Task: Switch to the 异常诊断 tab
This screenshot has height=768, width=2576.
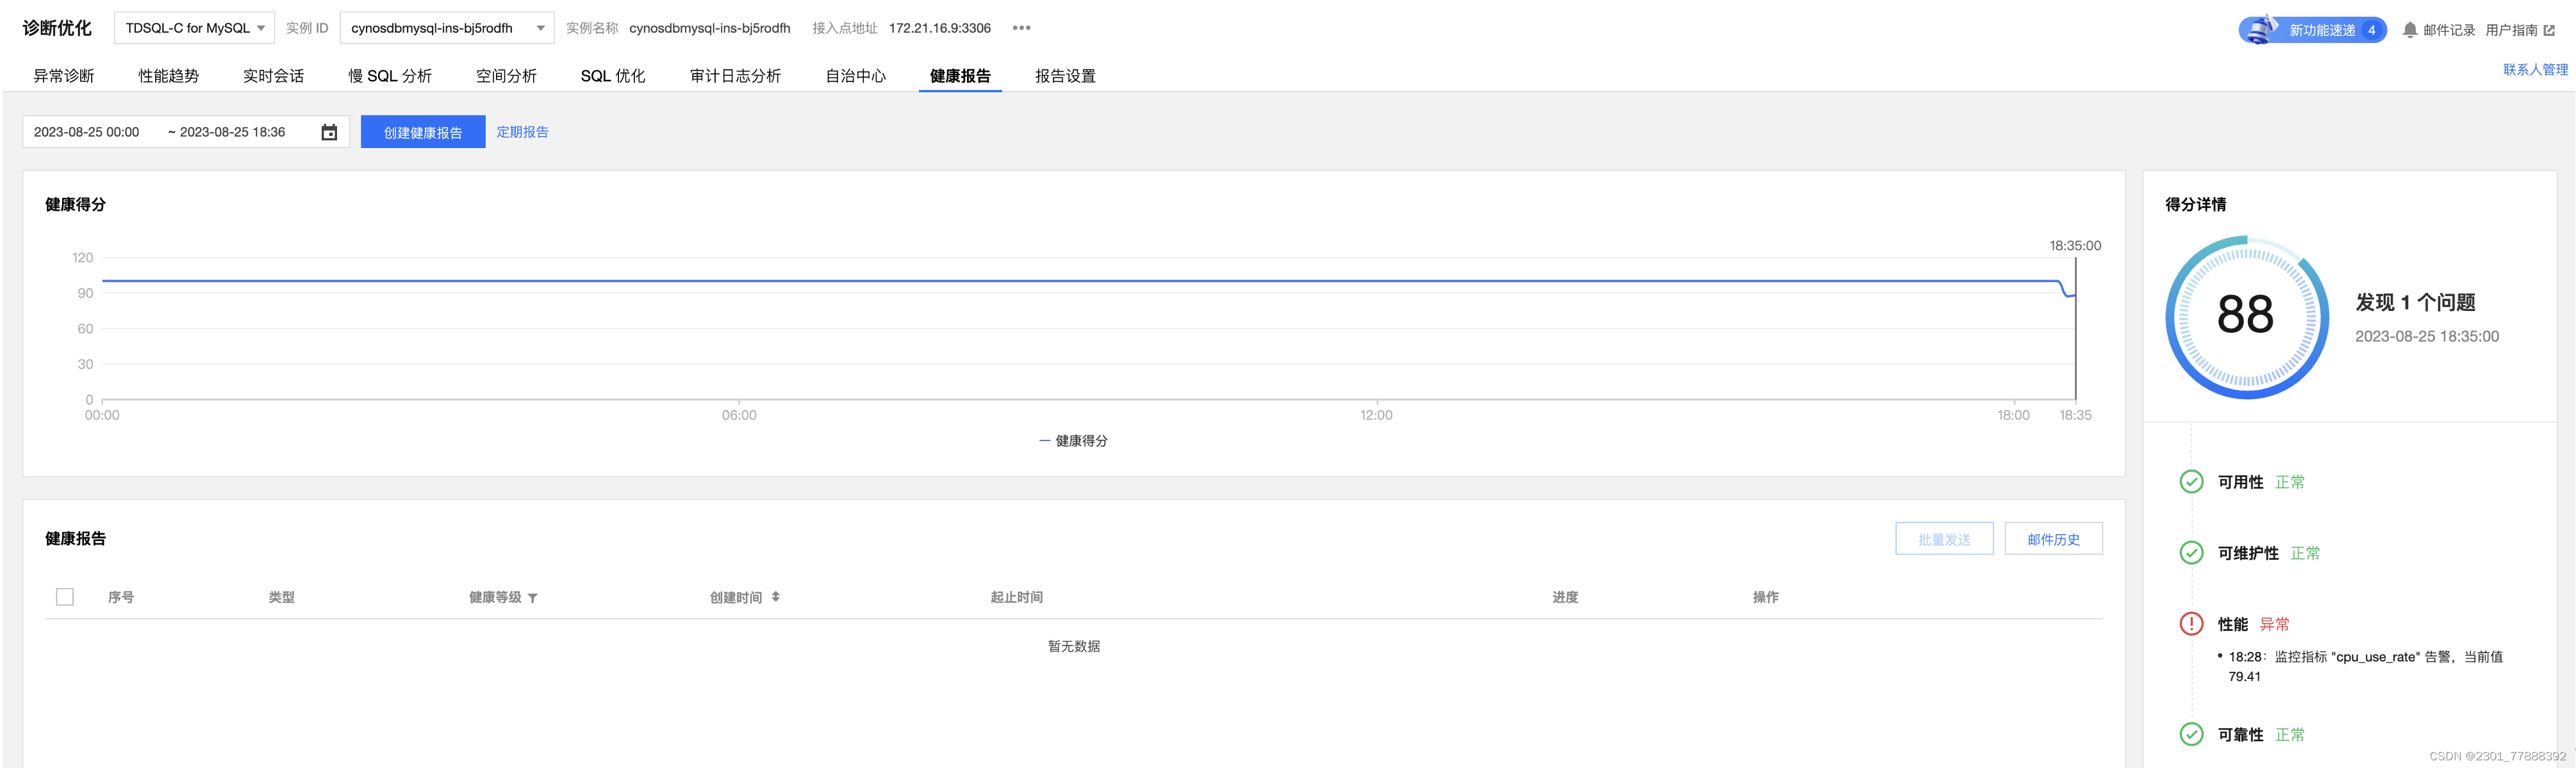Action: point(64,76)
